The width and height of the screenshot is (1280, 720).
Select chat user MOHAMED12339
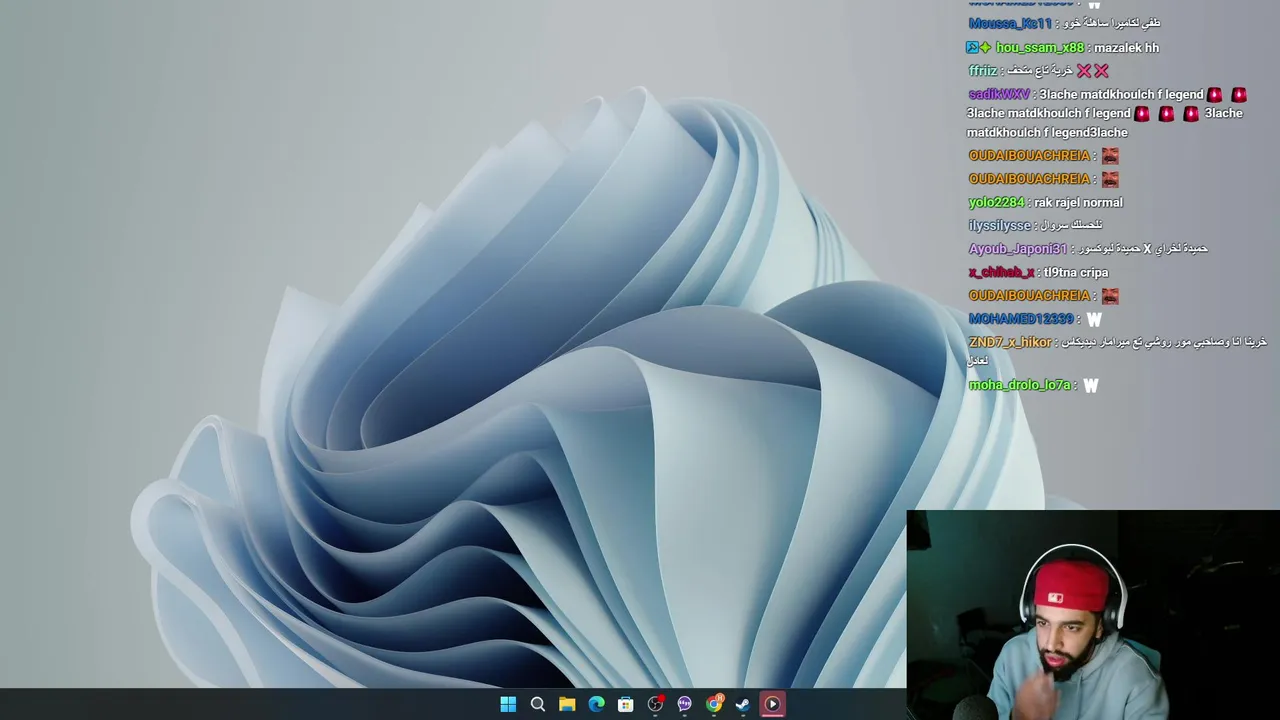pos(1021,319)
